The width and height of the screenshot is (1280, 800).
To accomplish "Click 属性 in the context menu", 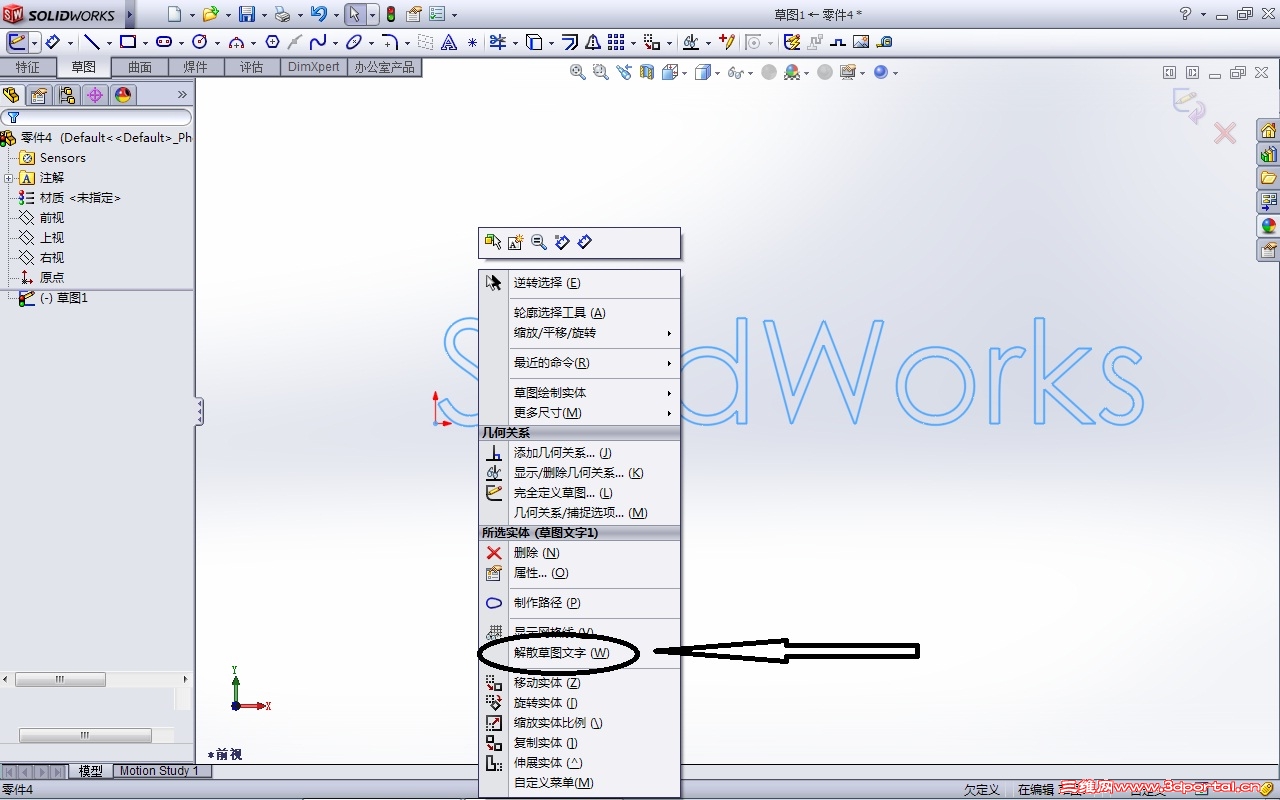I will (x=537, y=572).
